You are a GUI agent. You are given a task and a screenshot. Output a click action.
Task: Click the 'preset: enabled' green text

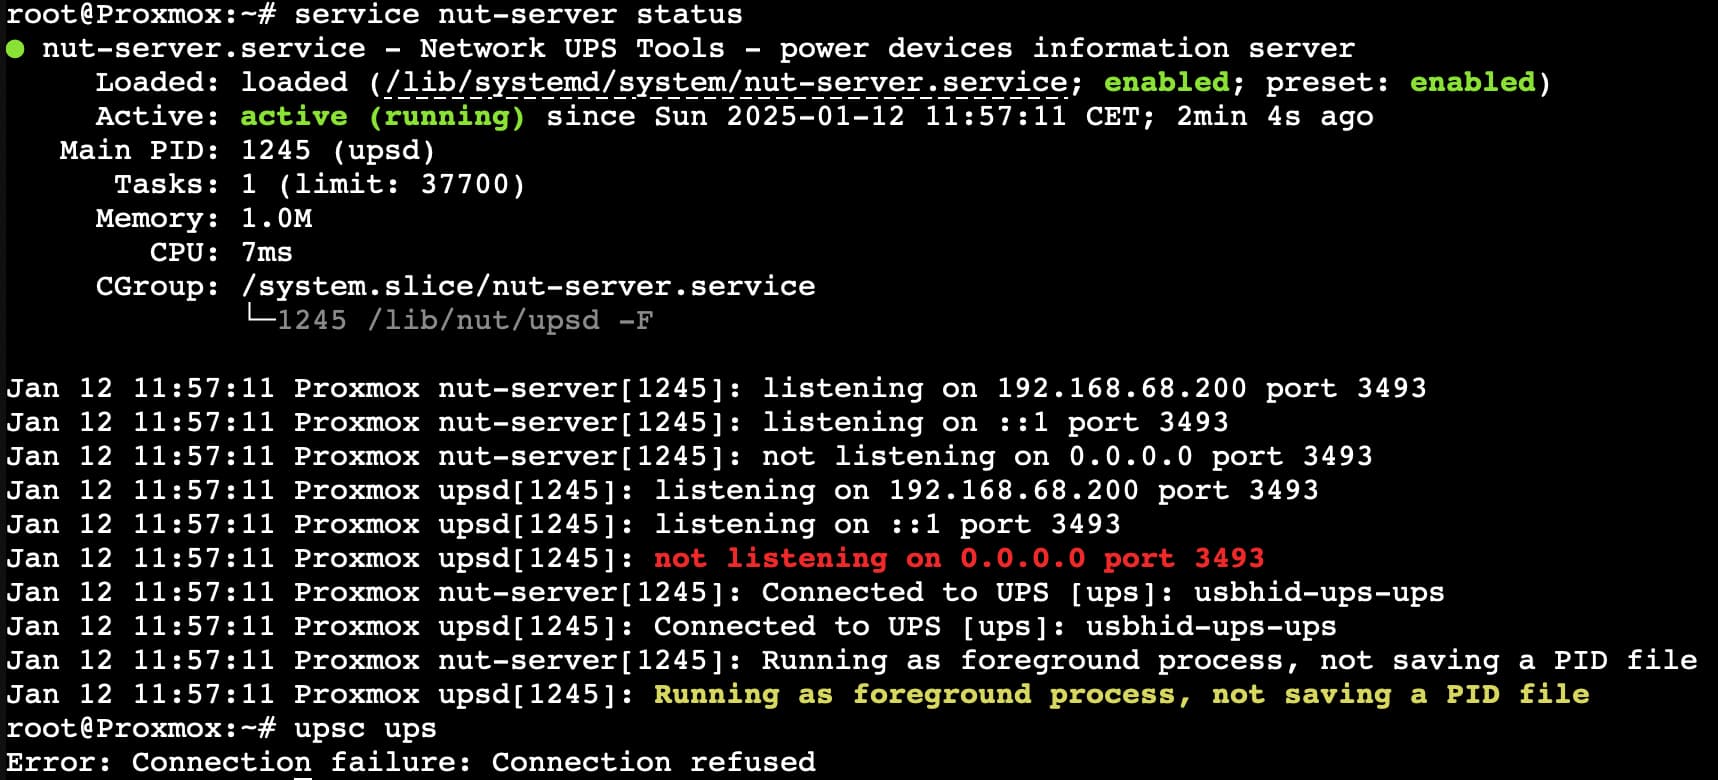pyautogui.click(x=1400, y=82)
